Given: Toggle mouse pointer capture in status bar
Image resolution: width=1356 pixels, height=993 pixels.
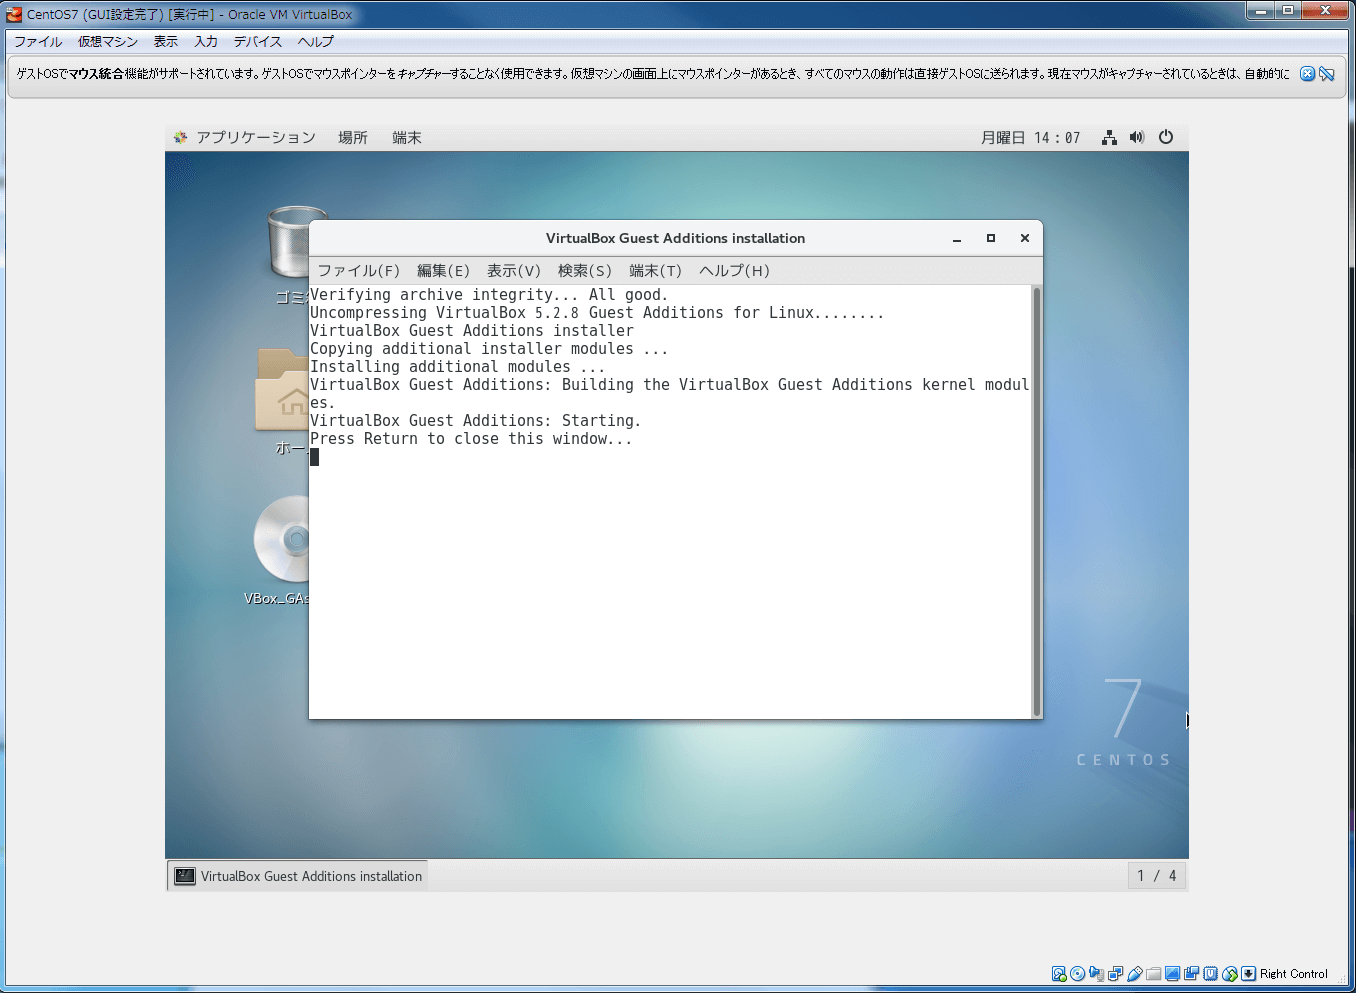Looking at the screenshot, I should [x=1230, y=973].
